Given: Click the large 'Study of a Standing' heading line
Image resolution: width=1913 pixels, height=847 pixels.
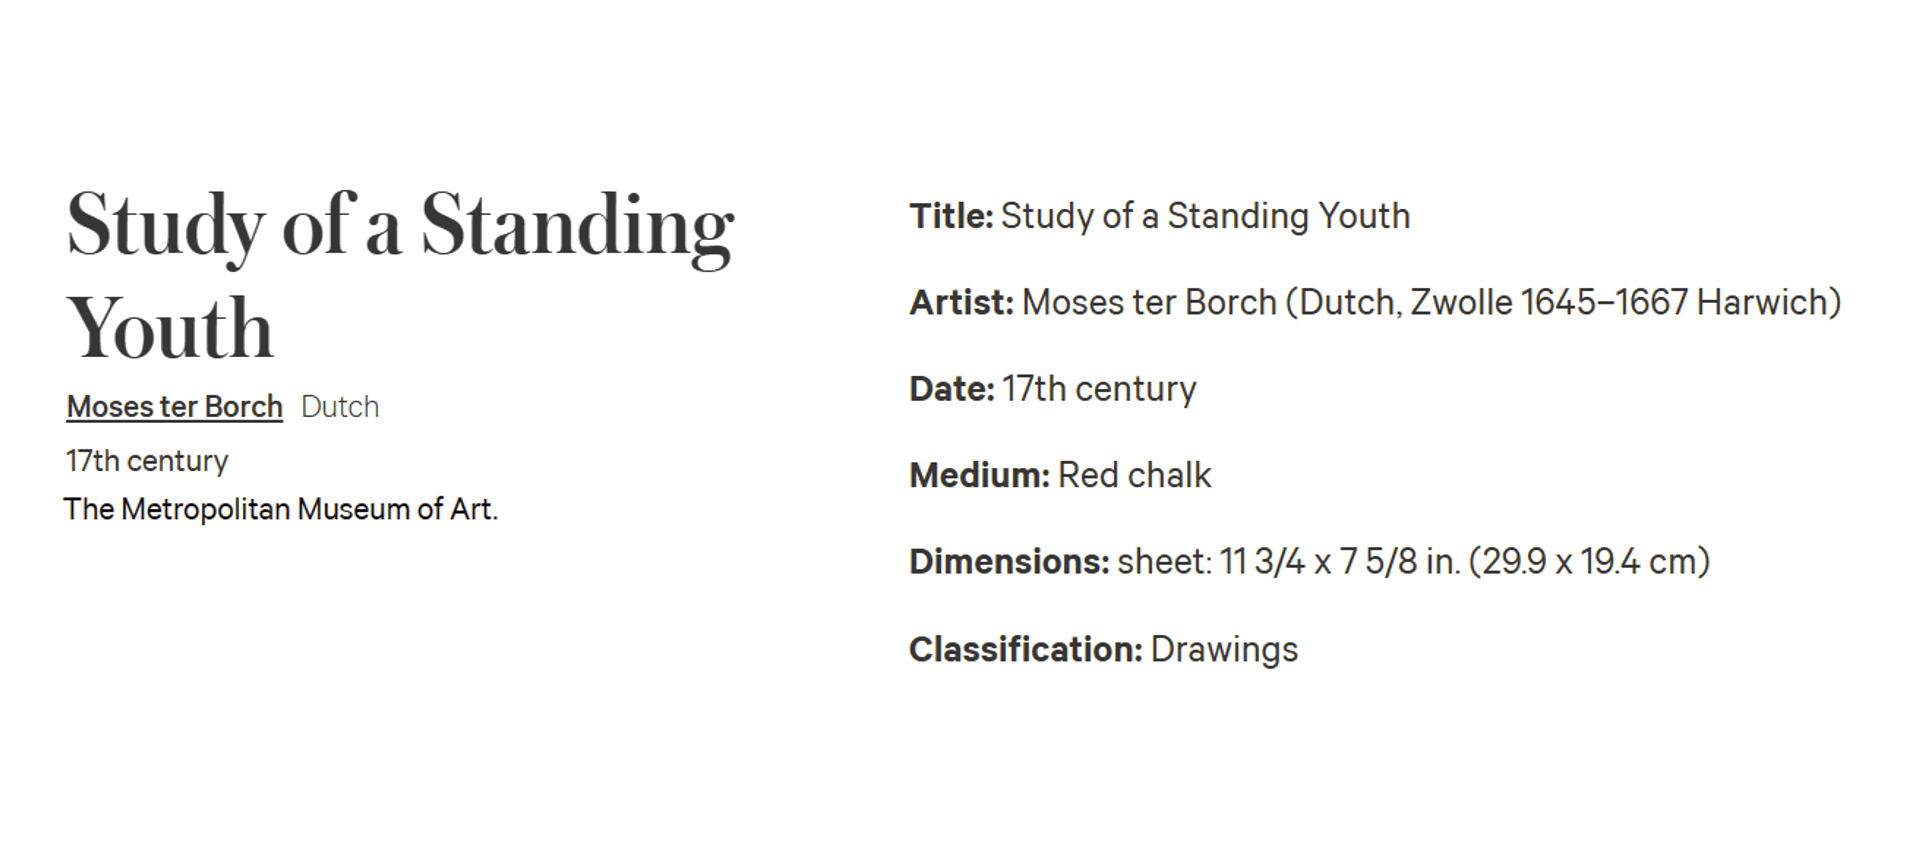Looking at the screenshot, I should click(400, 227).
